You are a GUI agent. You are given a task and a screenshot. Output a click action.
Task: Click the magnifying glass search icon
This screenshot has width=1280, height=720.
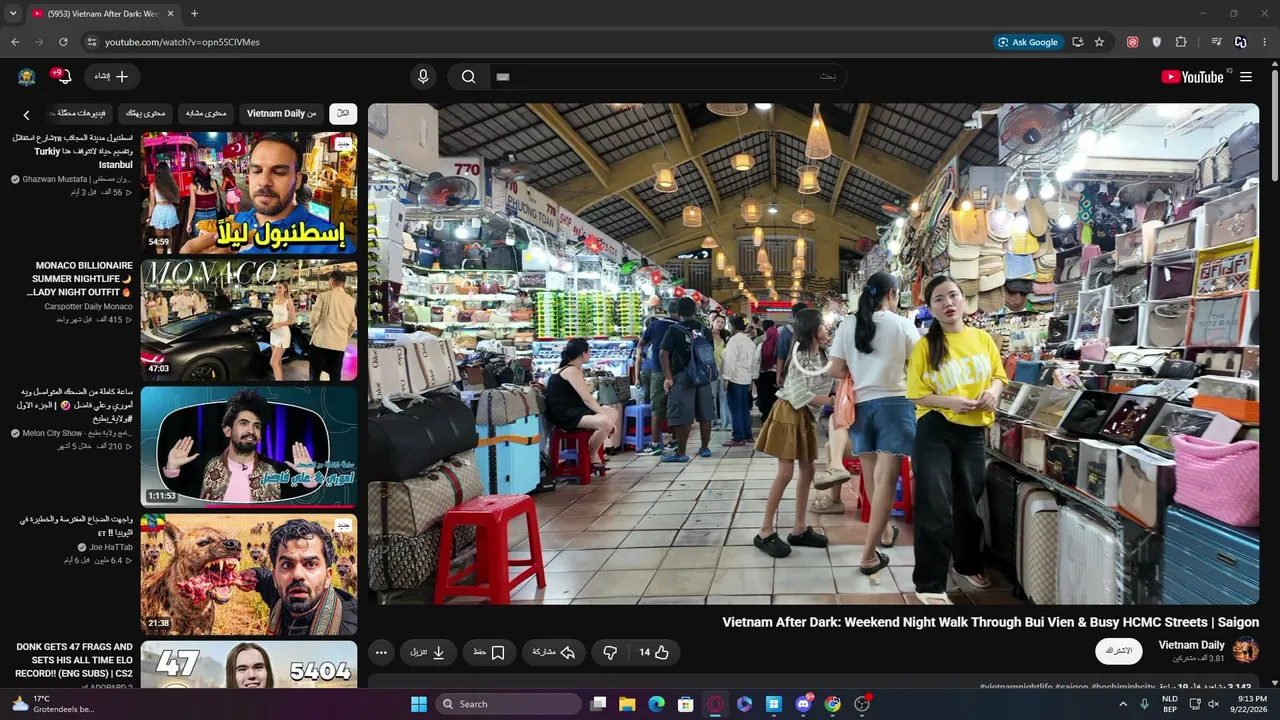click(x=468, y=77)
